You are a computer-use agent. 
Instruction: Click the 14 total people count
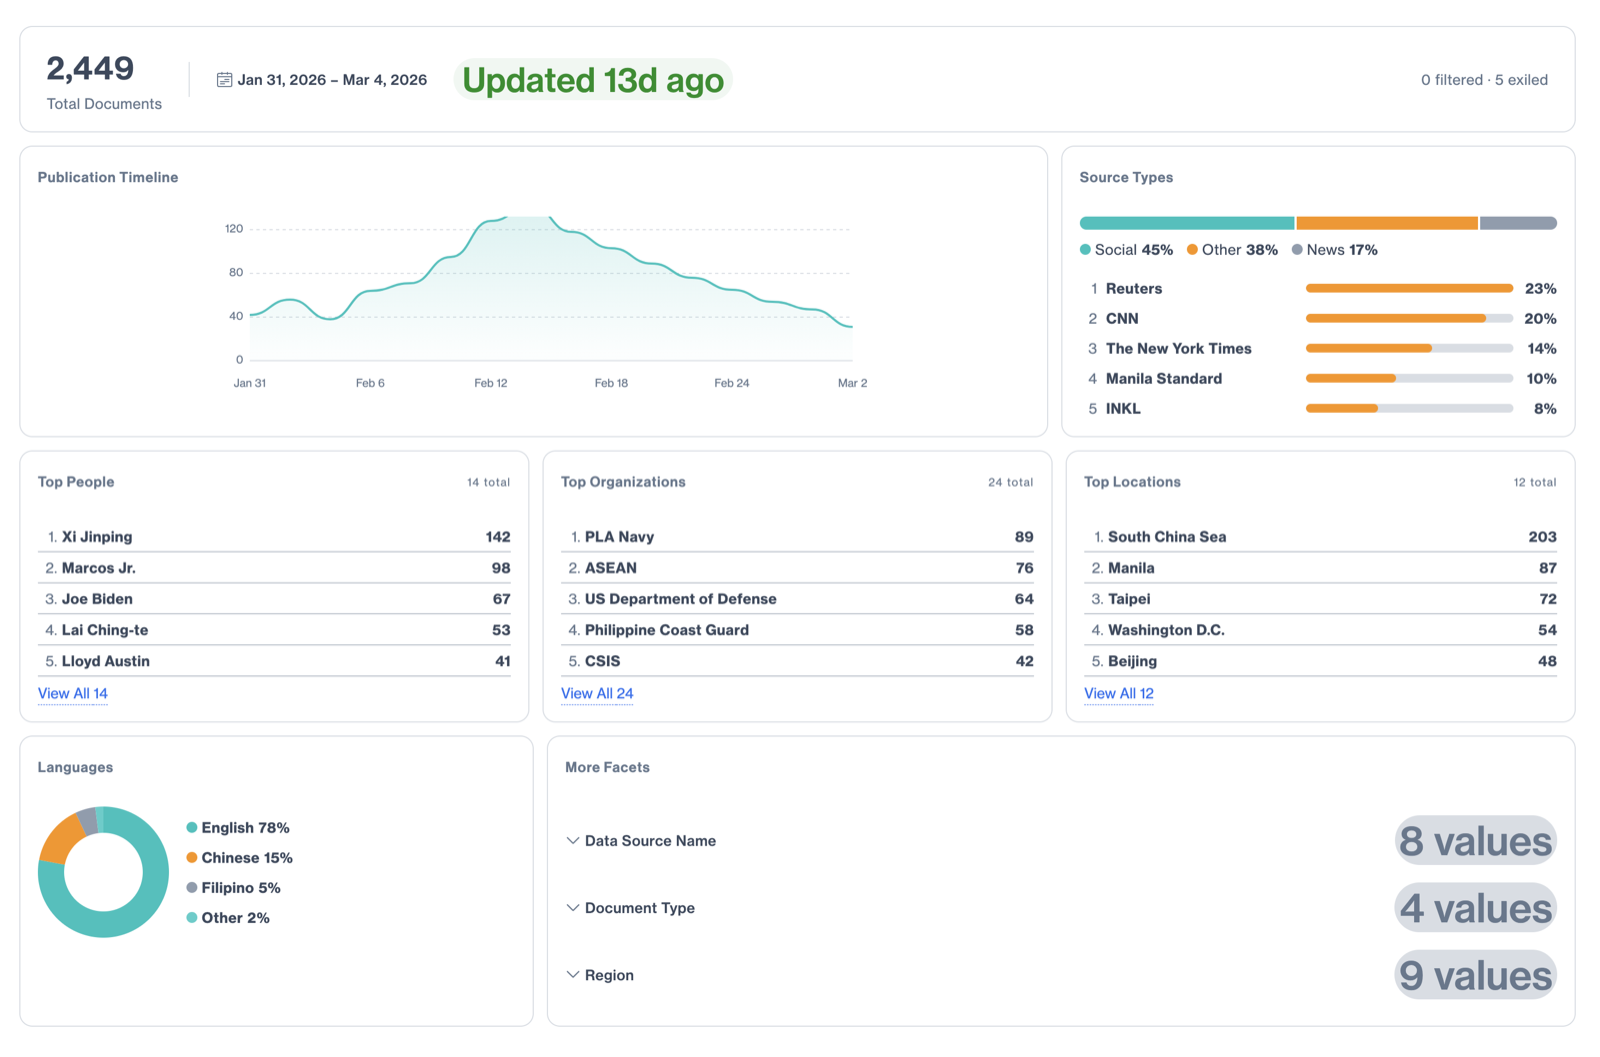(x=488, y=482)
